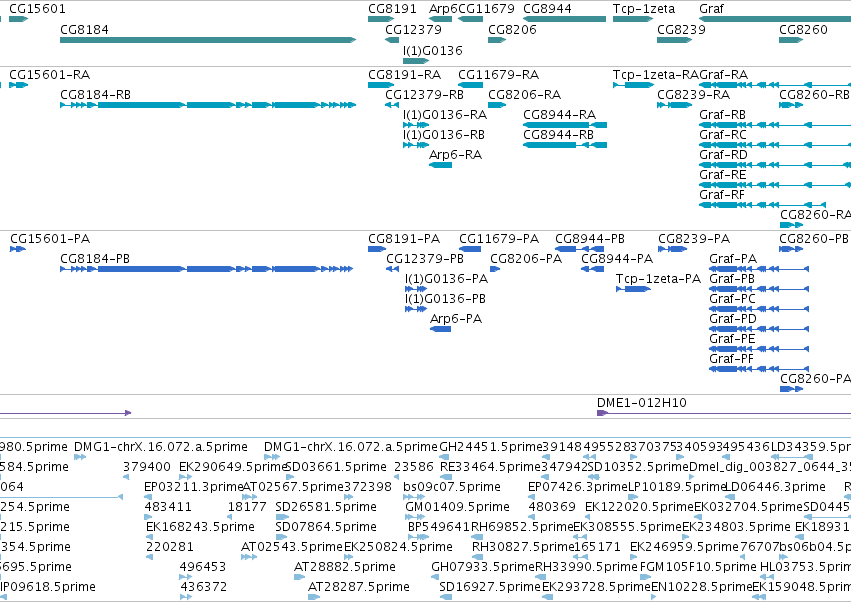This screenshot has width=851, height=602.
Task: Select the CG12379 gene label
Action: click(x=414, y=29)
